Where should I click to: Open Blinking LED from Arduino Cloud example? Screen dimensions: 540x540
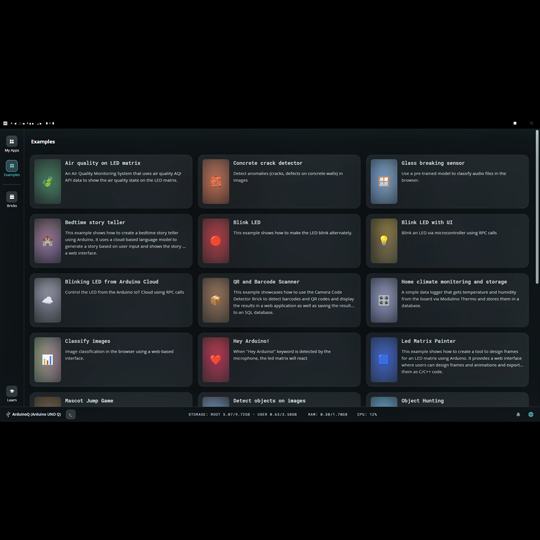pos(111,300)
